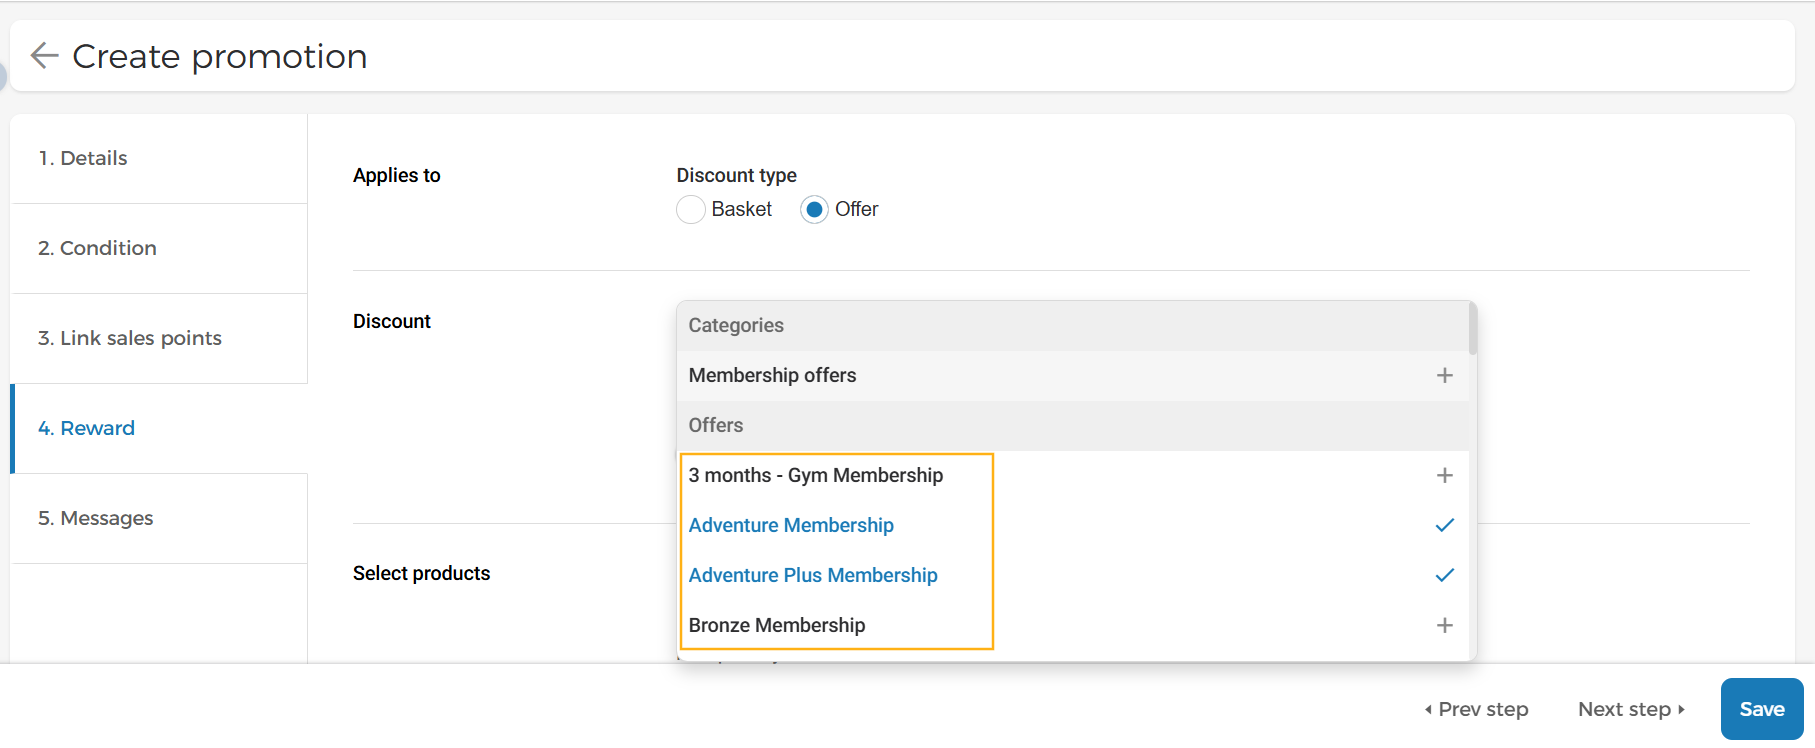Select the Offer discount type radio
This screenshot has height=748, width=1815.
click(x=814, y=209)
